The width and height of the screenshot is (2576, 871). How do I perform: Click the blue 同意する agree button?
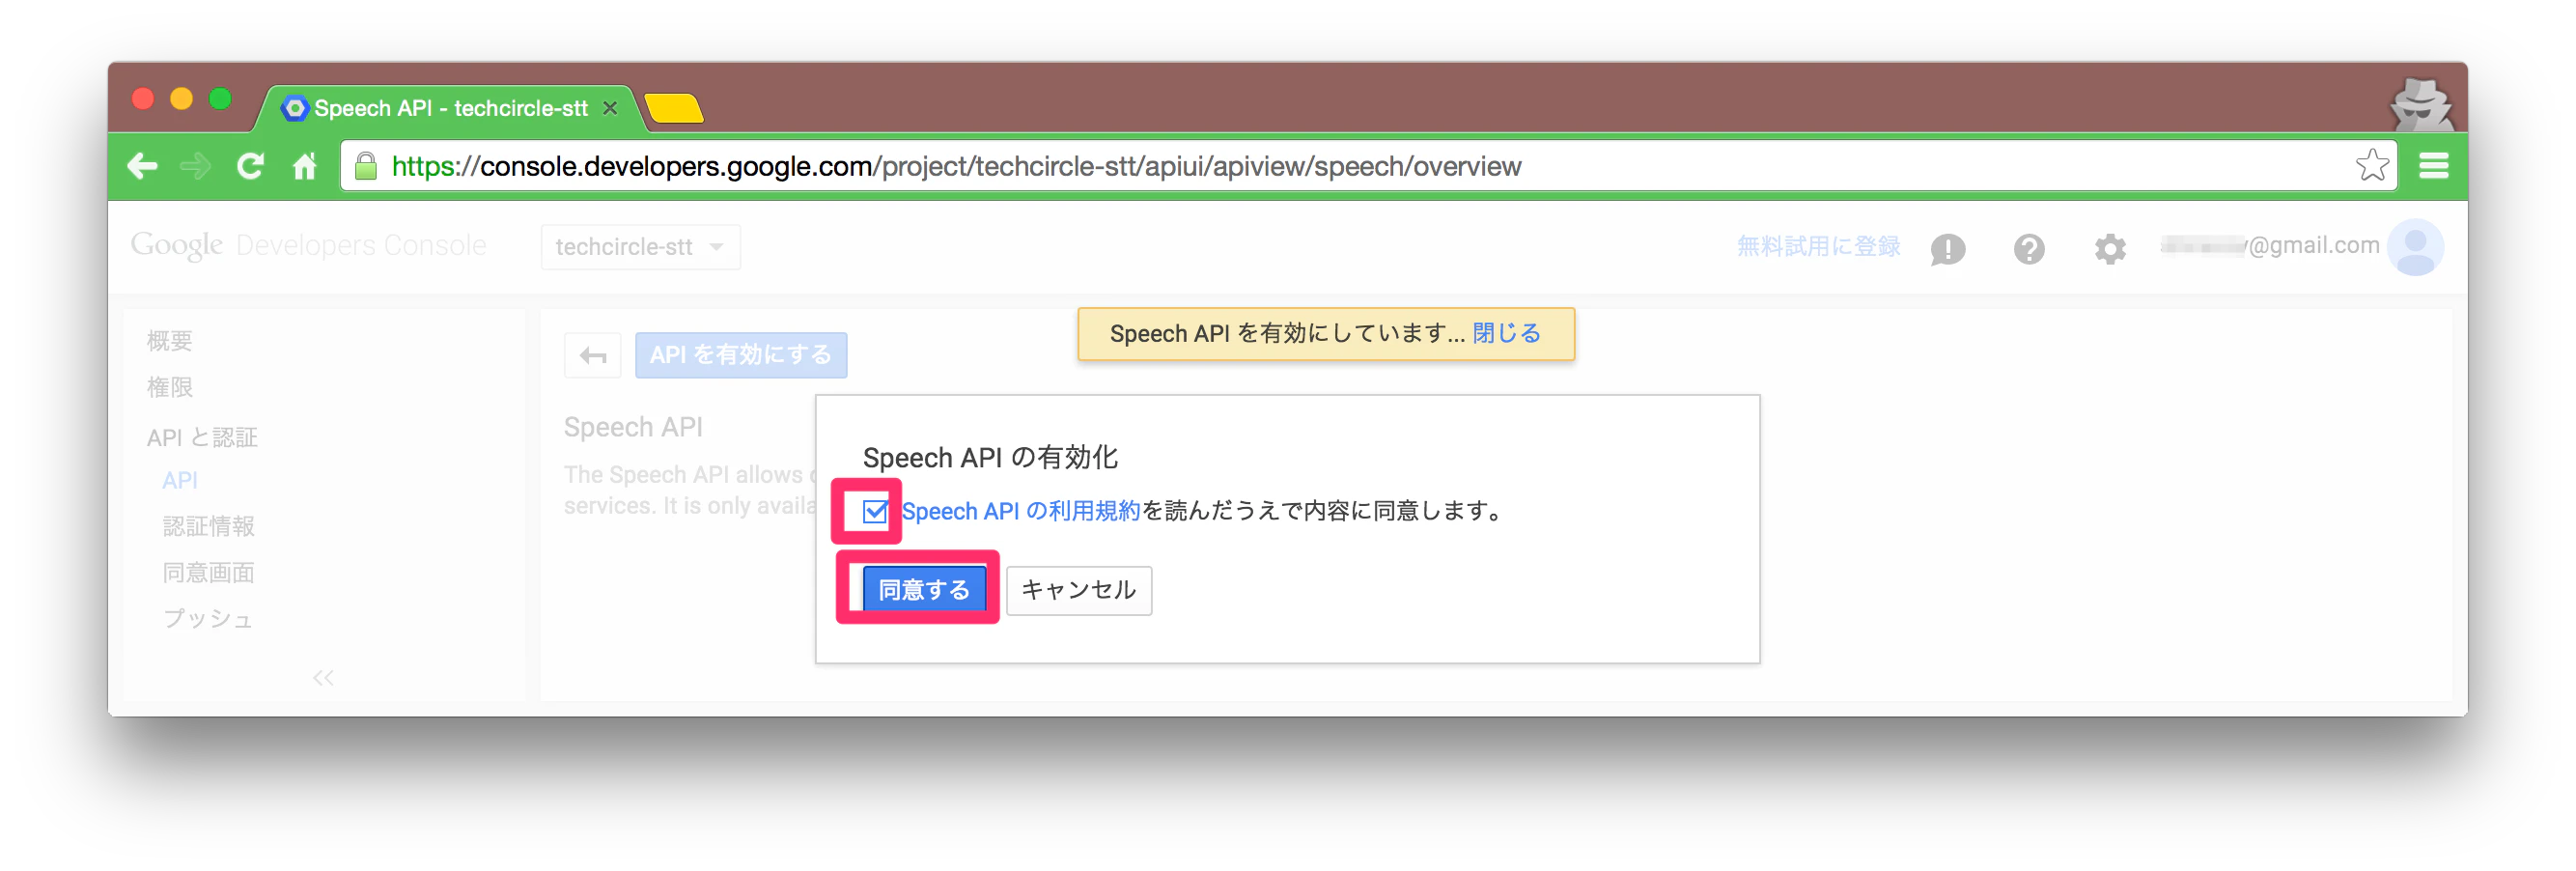[923, 590]
